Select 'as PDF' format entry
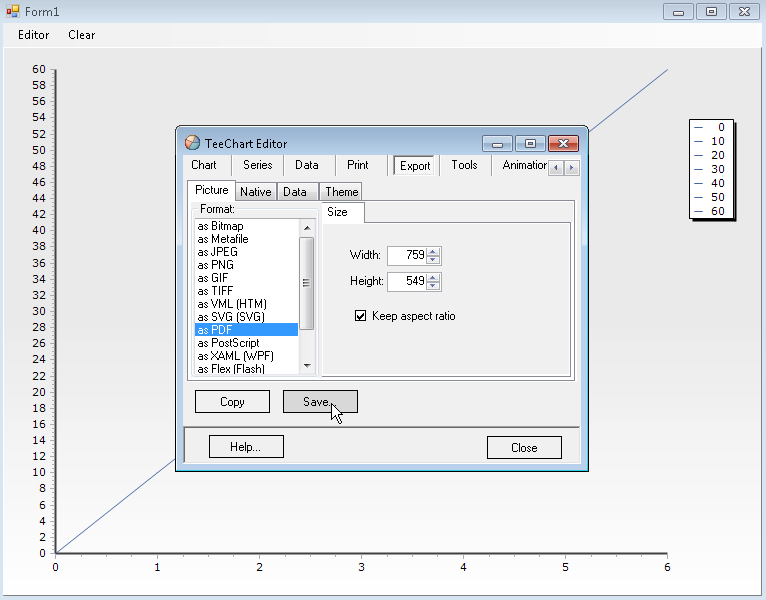The width and height of the screenshot is (766, 600). [x=246, y=330]
